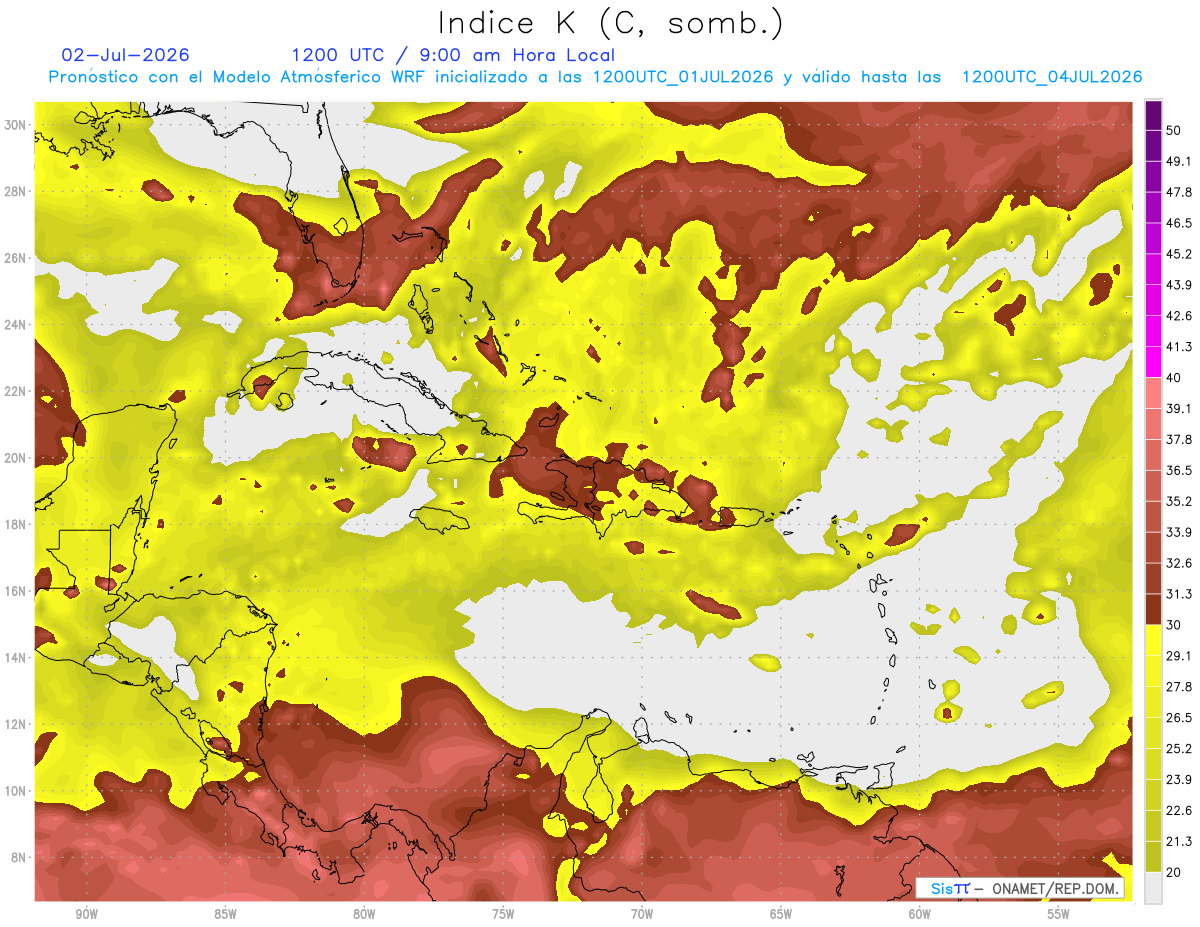Select the date text "02-Jul-2026"
The width and height of the screenshot is (1200, 927).
tap(125, 55)
